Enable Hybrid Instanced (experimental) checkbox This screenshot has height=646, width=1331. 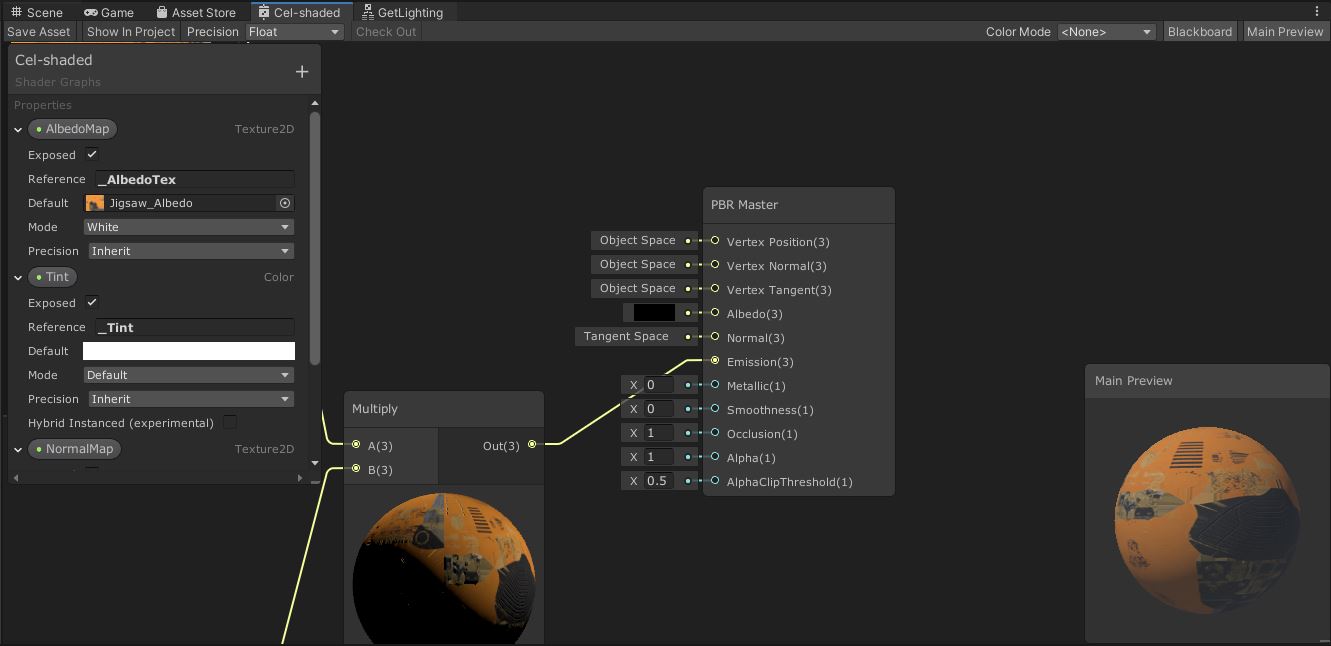point(229,423)
